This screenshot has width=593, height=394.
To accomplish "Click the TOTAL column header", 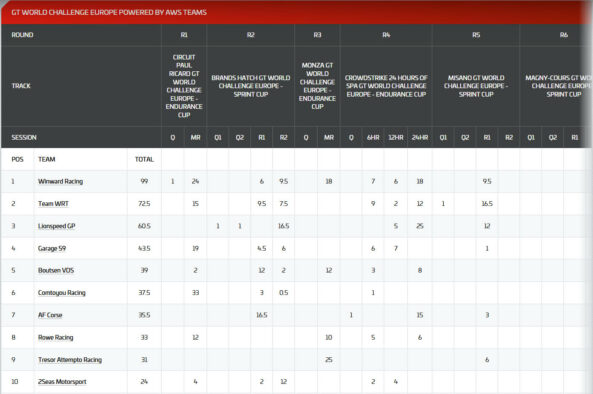I will 144,159.
